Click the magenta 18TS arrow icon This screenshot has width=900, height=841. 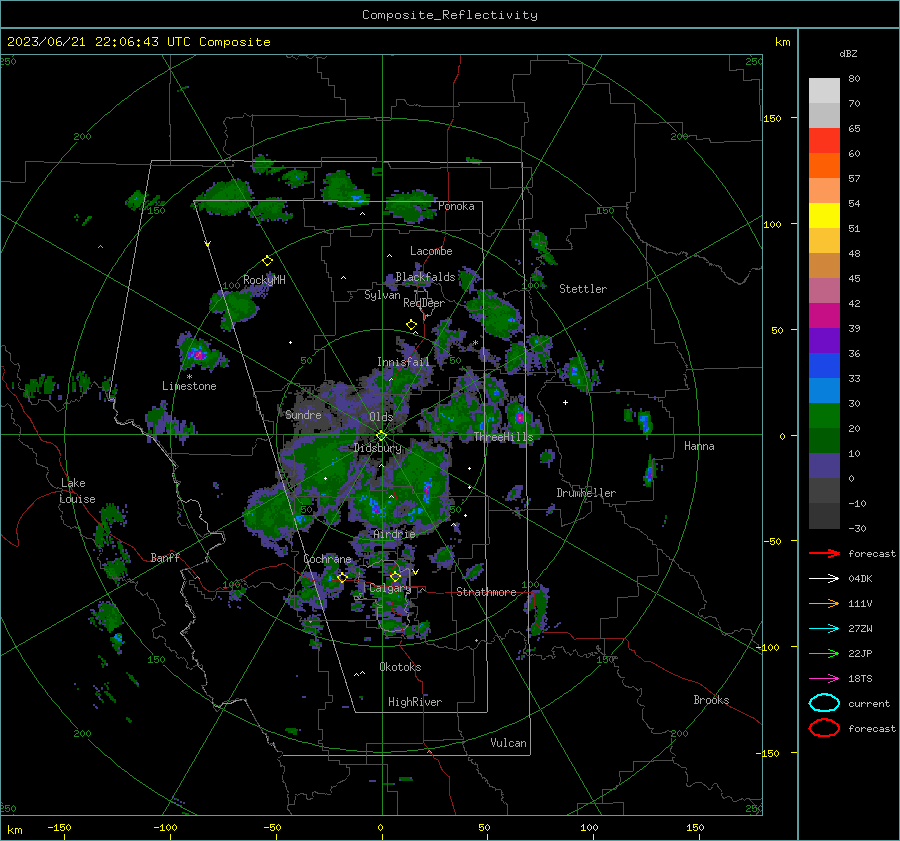[824, 679]
